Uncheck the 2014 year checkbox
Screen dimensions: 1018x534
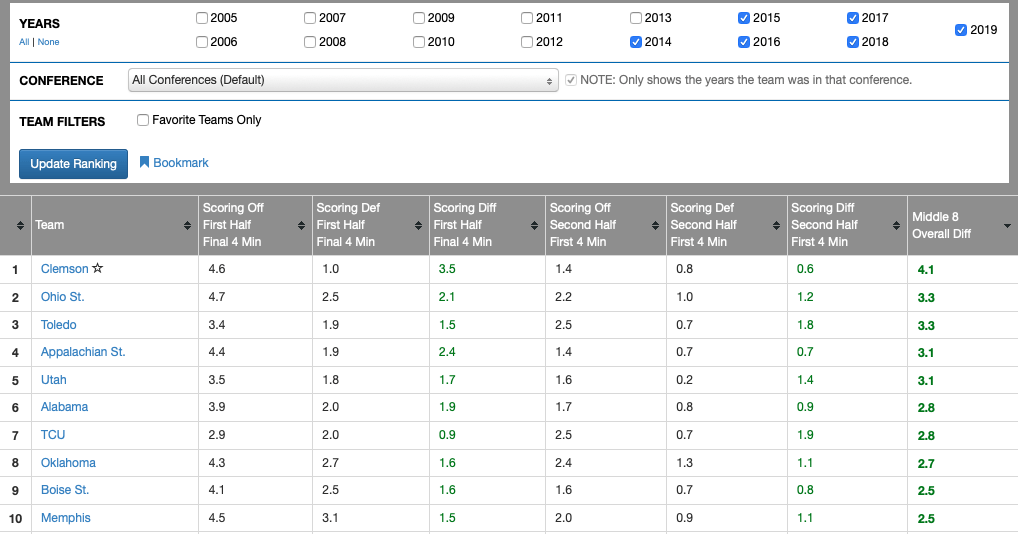point(636,42)
